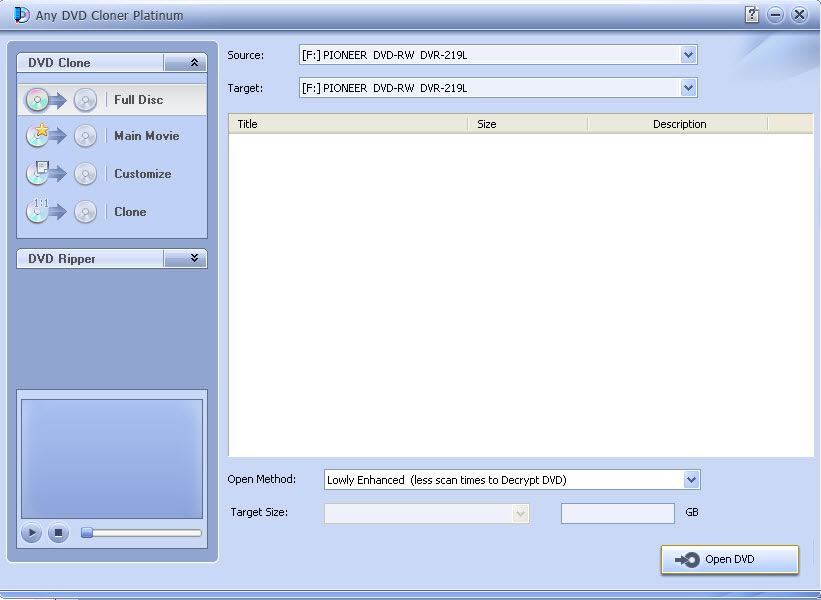Screen dimensions: 821x600
Task: Click the Target Size GB input field
Action: coord(618,514)
